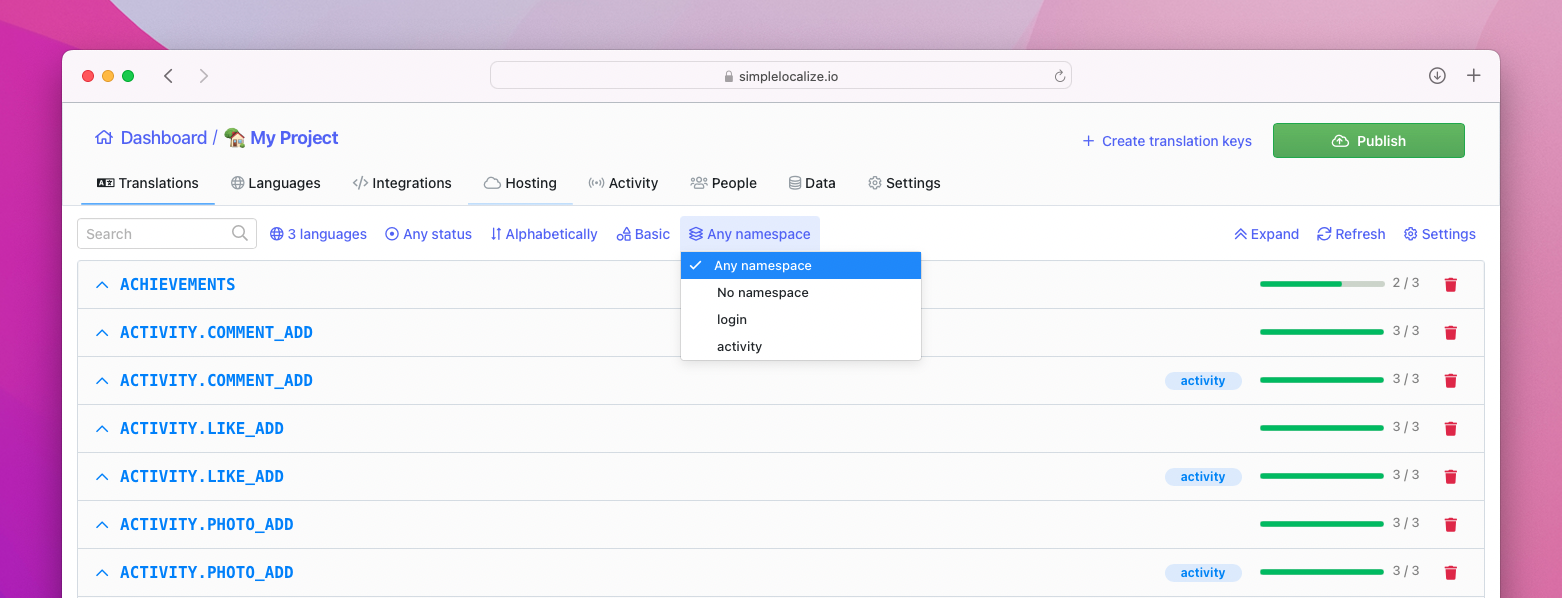The width and height of the screenshot is (1562, 598).
Task: Delete ACTIVITY.COMMENT_ADD key tagged activity
Action: [1451, 381]
